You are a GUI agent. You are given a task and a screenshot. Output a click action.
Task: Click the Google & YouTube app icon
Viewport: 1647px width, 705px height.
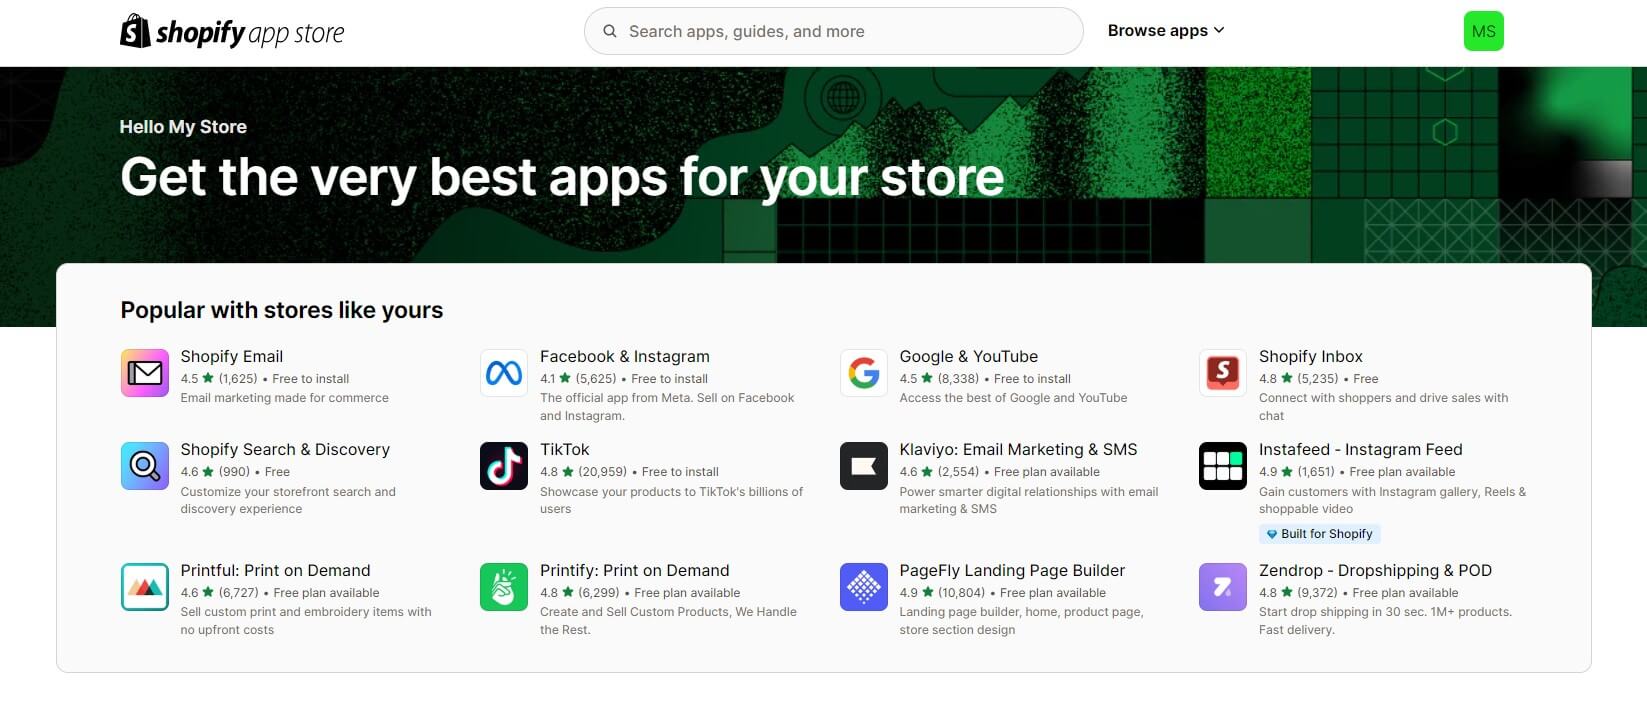(x=864, y=373)
